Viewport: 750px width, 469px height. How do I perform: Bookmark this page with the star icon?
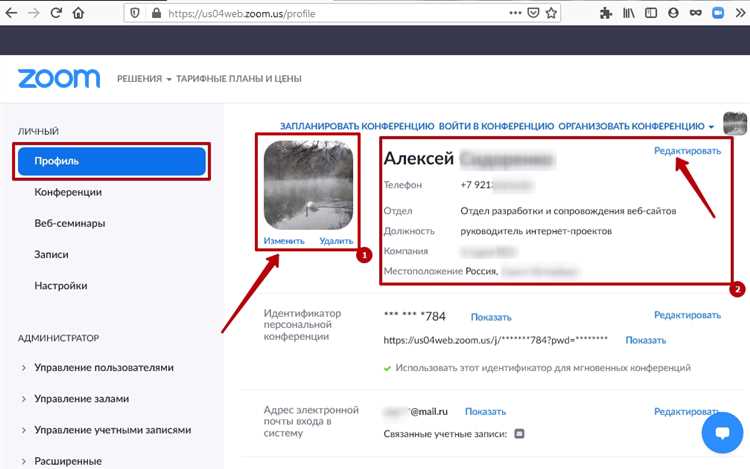[551, 13]
